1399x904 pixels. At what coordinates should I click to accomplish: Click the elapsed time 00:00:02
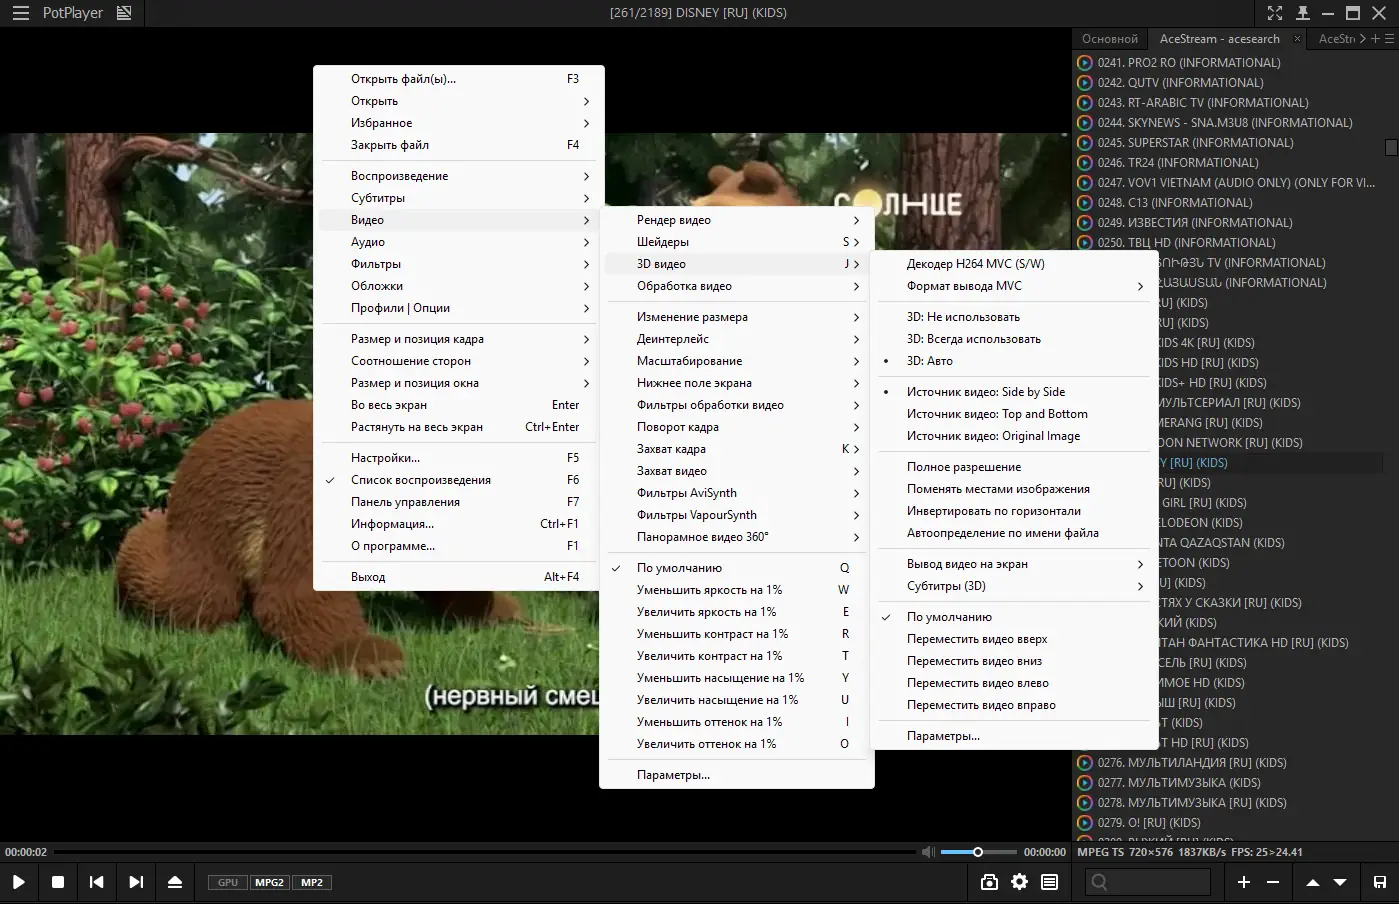pyautogui.click(x=26, y=852)
